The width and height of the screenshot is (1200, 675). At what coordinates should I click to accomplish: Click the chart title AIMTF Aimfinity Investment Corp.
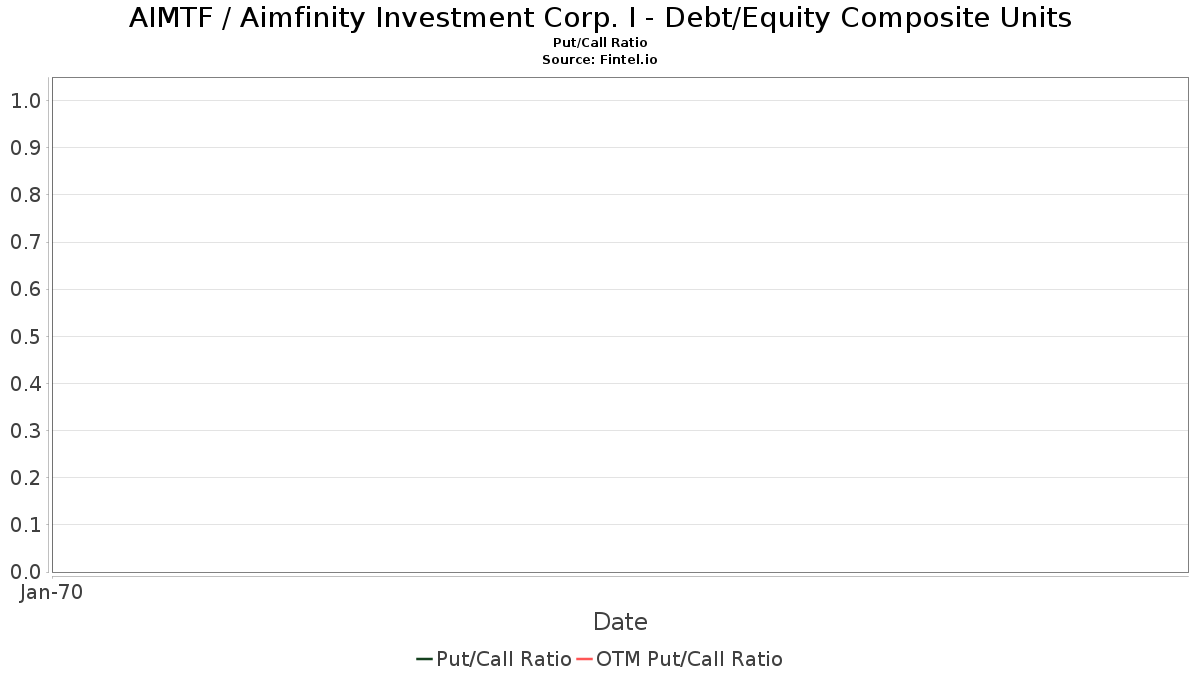[600, 18]
